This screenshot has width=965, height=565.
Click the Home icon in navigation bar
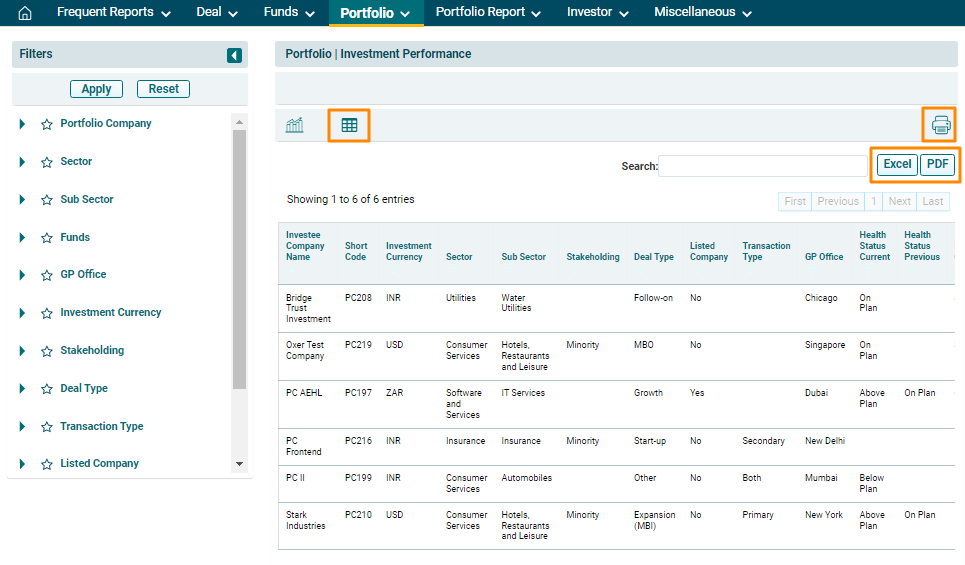pyautogui.click(x=25, y=13)
